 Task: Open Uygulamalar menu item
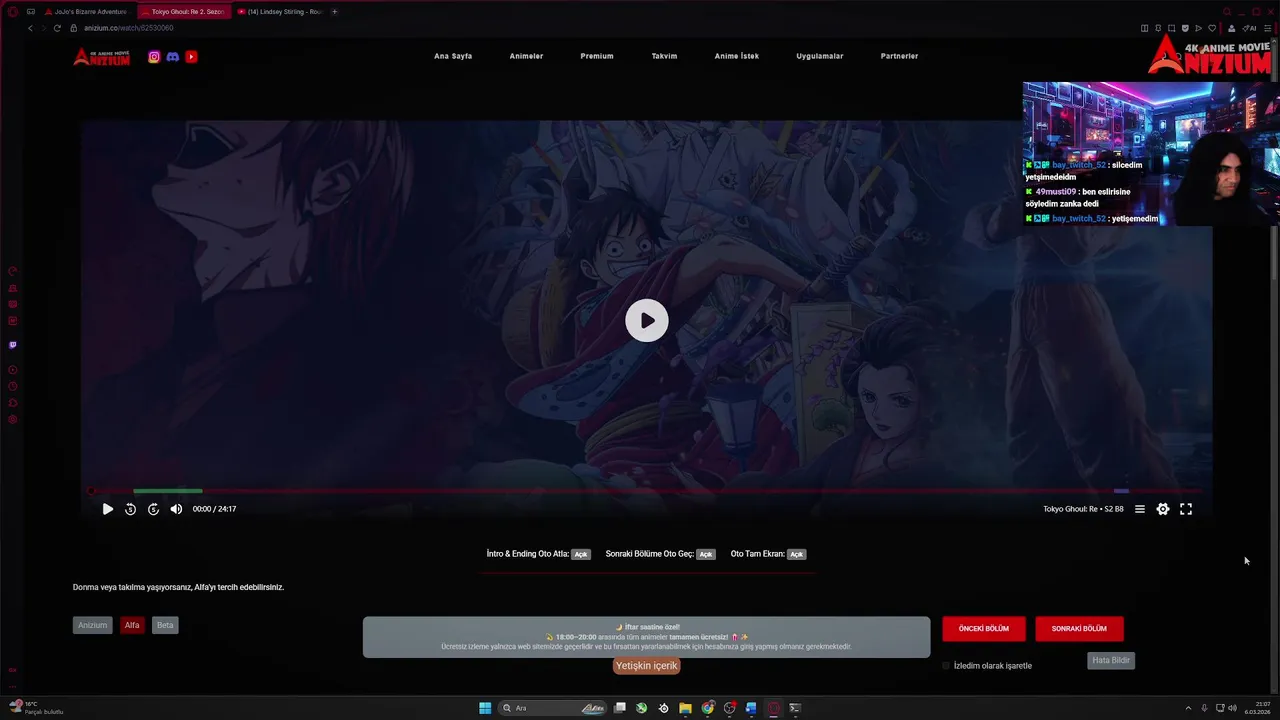pyautogui.click(x=820, y=56)
